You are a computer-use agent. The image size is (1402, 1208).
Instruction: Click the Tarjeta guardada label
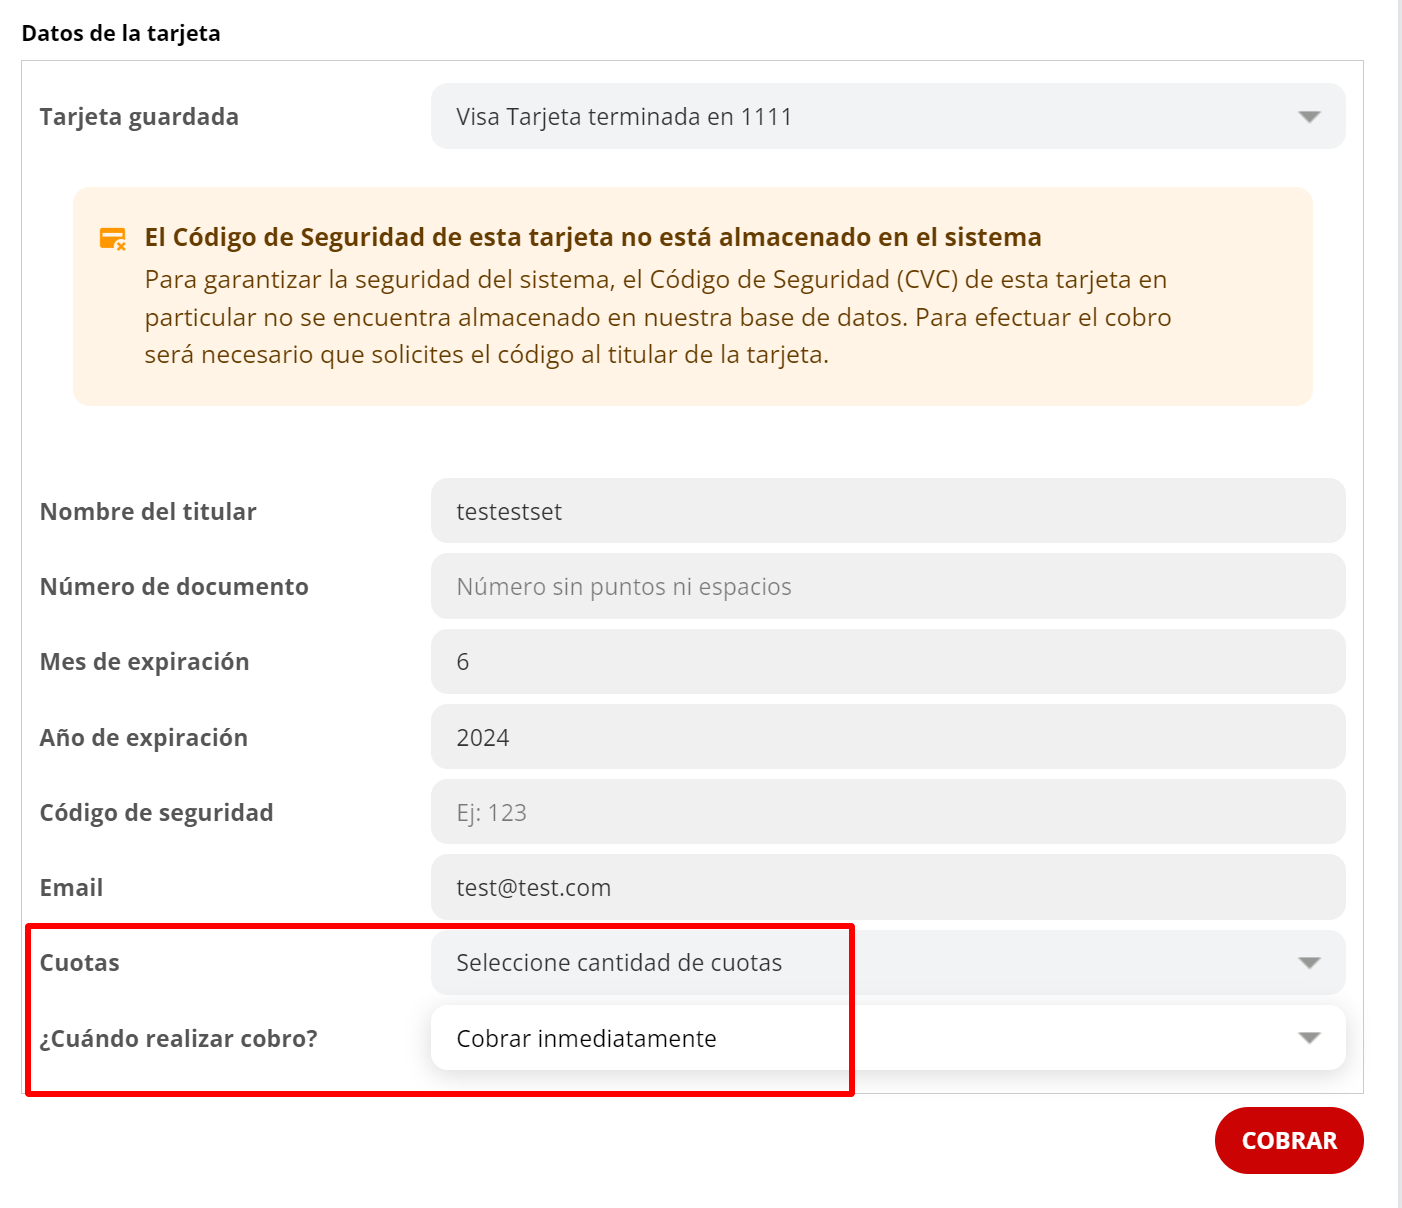pyautogui.click(x=139, y=117)
